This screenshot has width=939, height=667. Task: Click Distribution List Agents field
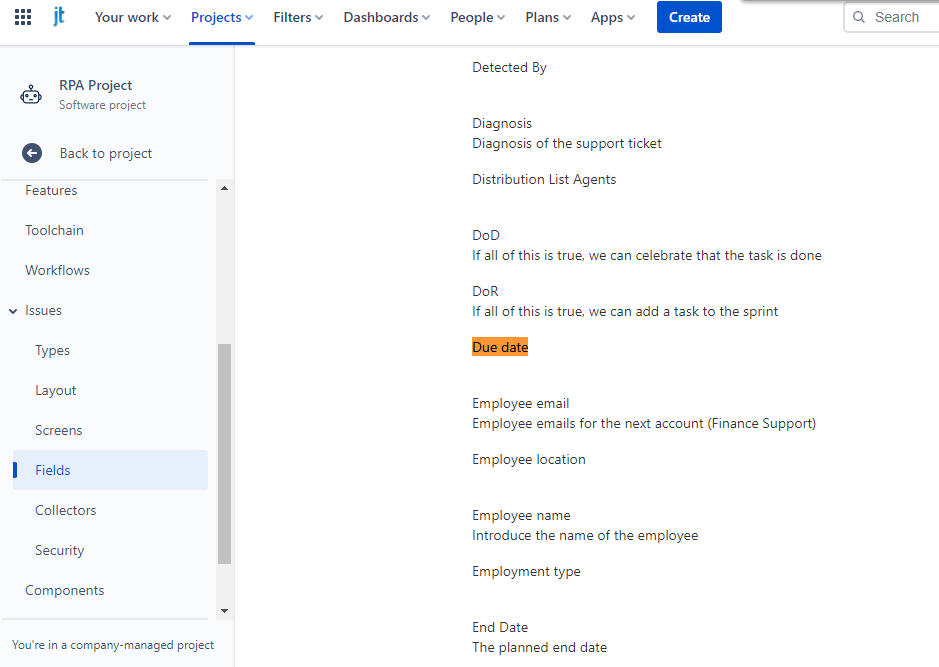544,180
